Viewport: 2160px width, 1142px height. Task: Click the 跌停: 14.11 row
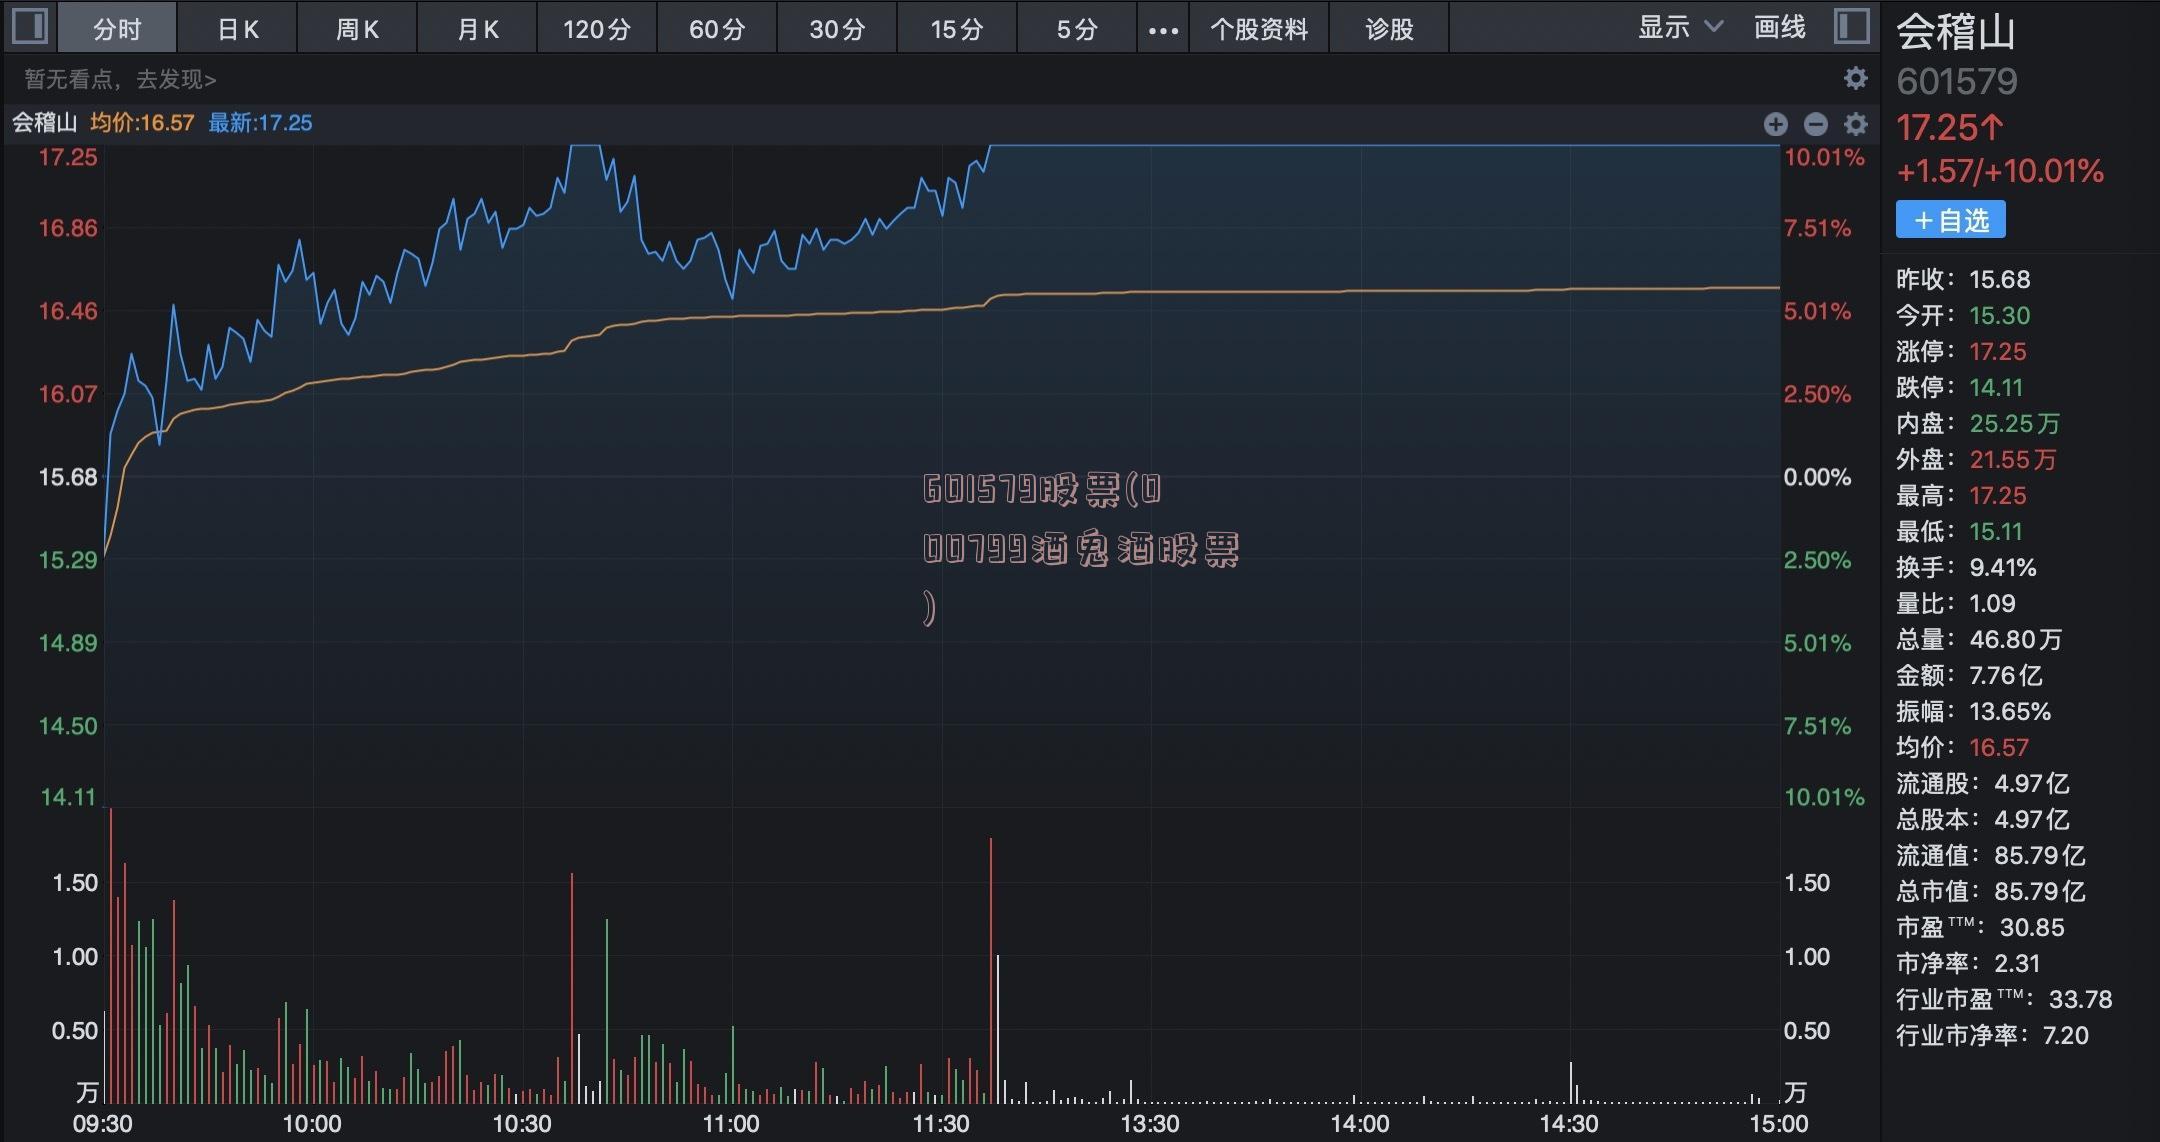pos(1960,387)
